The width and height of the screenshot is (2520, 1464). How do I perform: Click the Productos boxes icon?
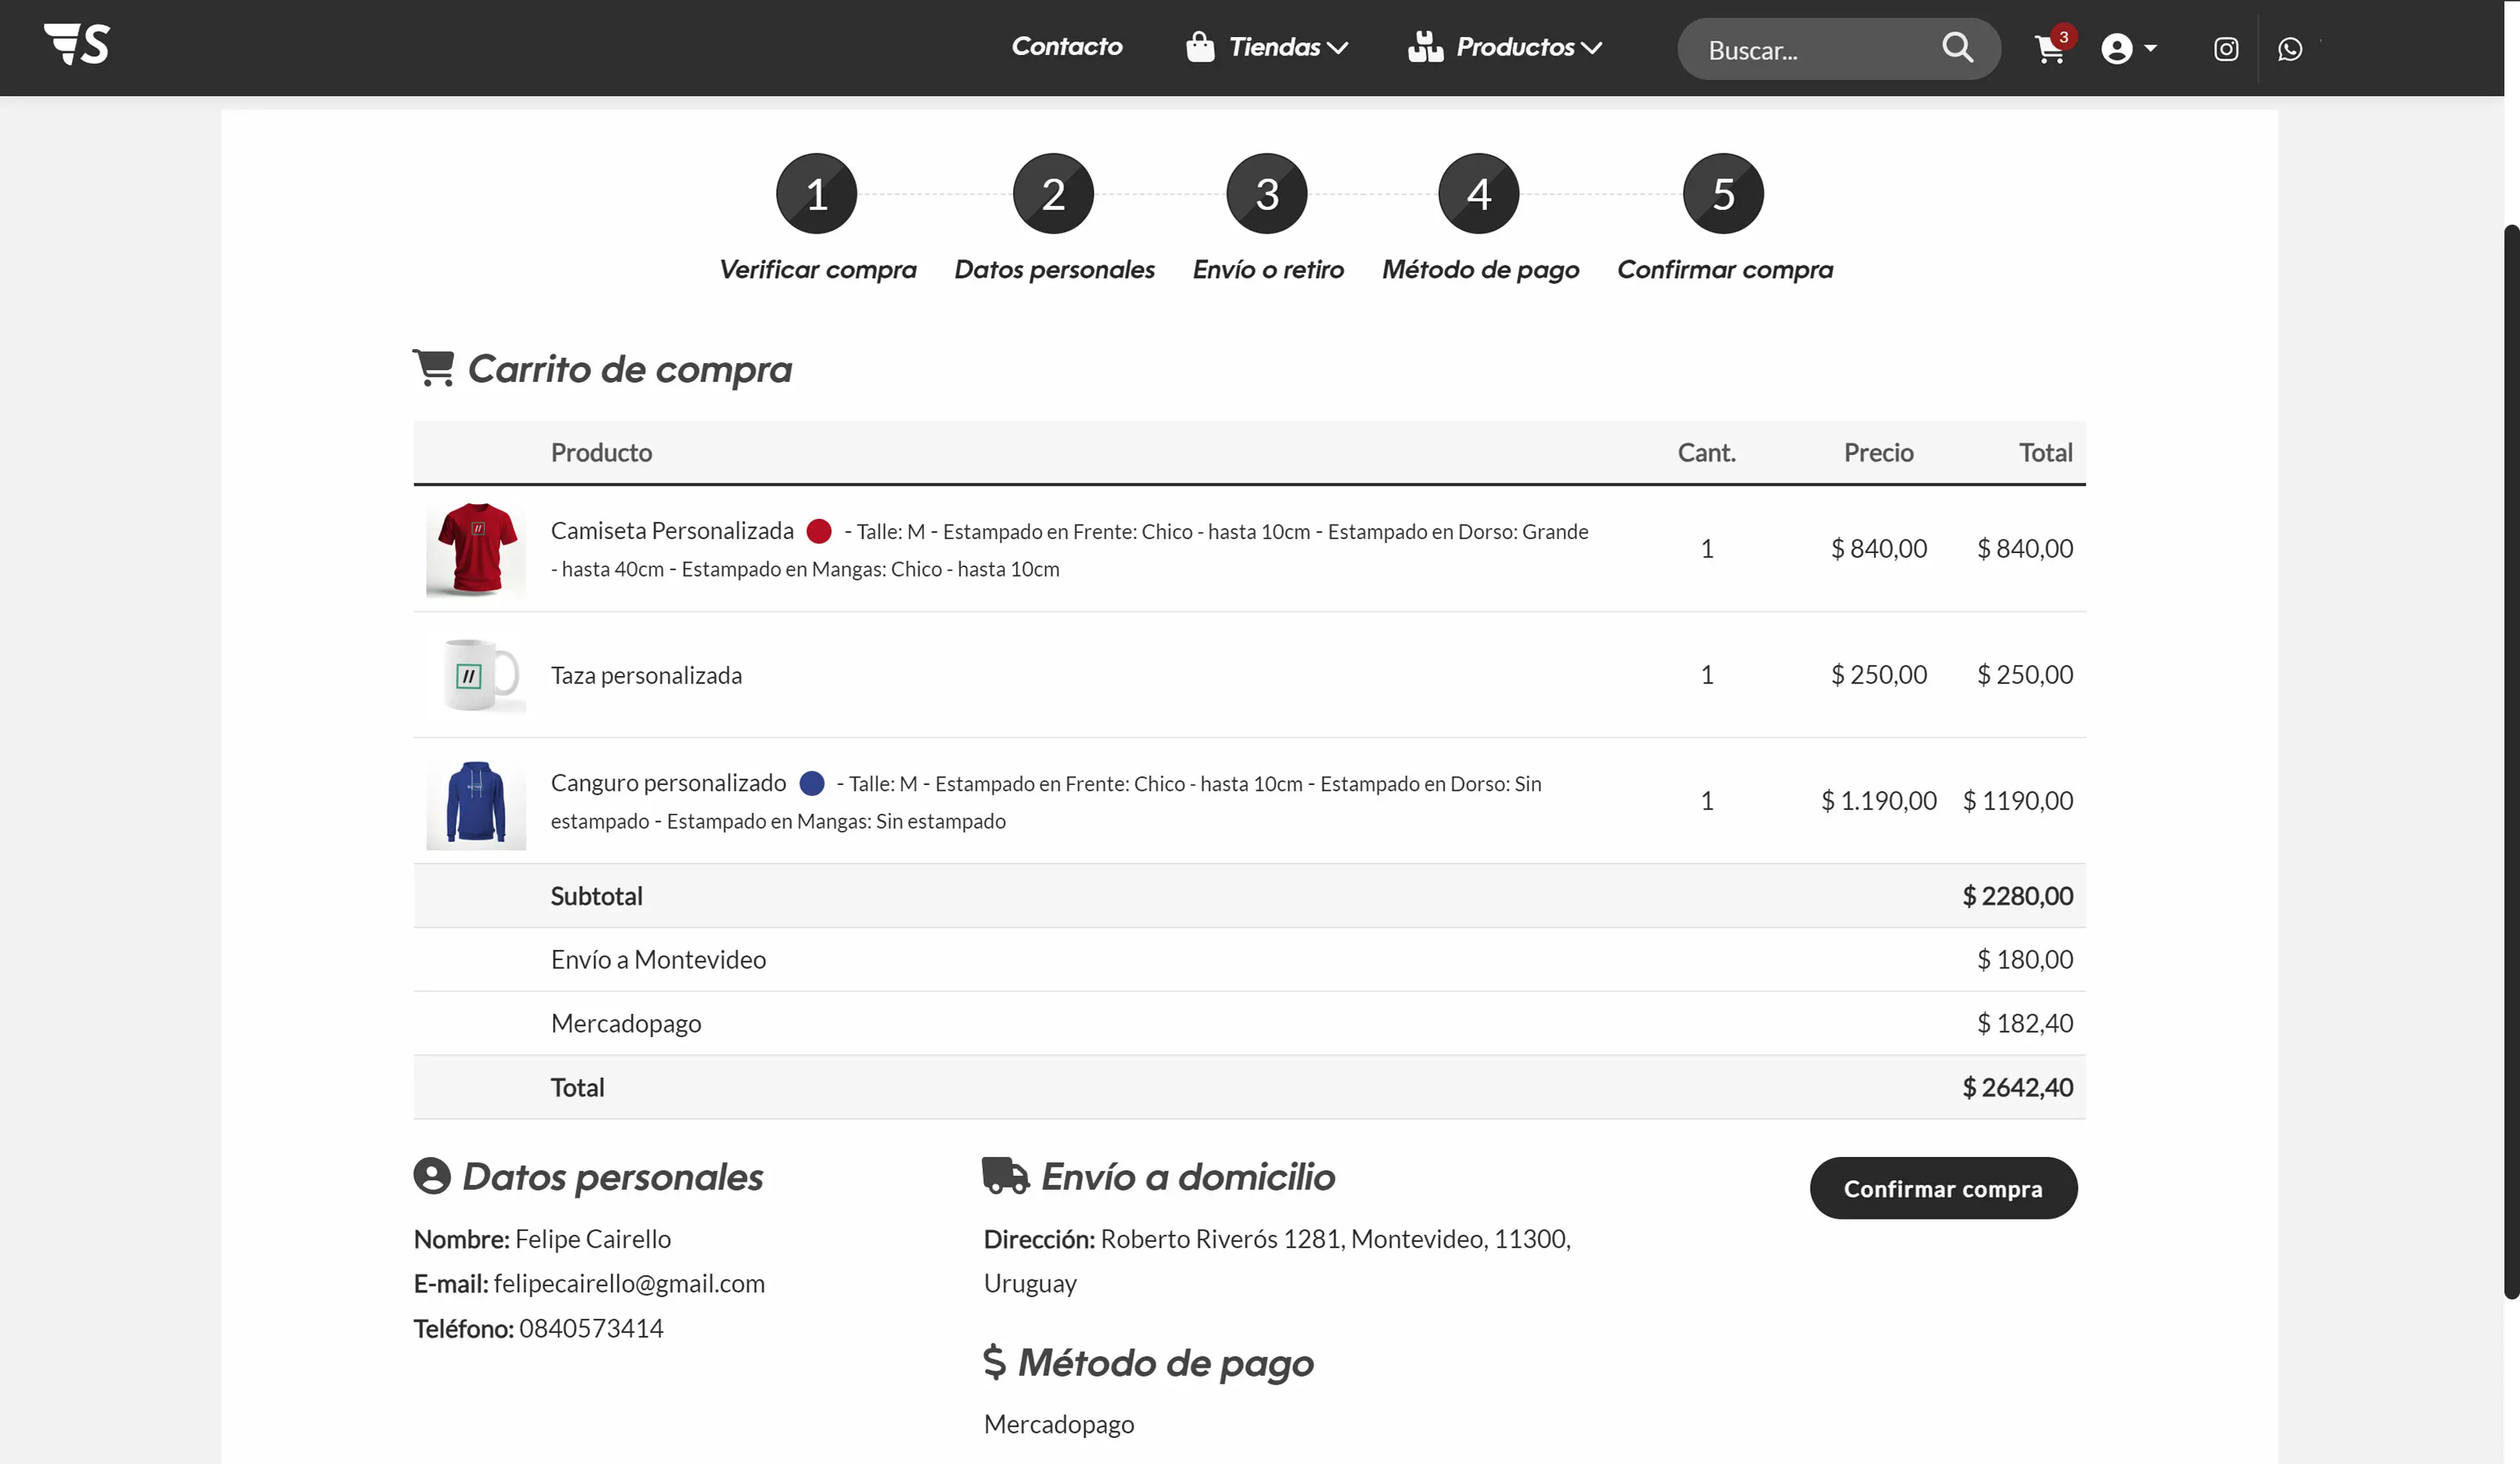1425,47
